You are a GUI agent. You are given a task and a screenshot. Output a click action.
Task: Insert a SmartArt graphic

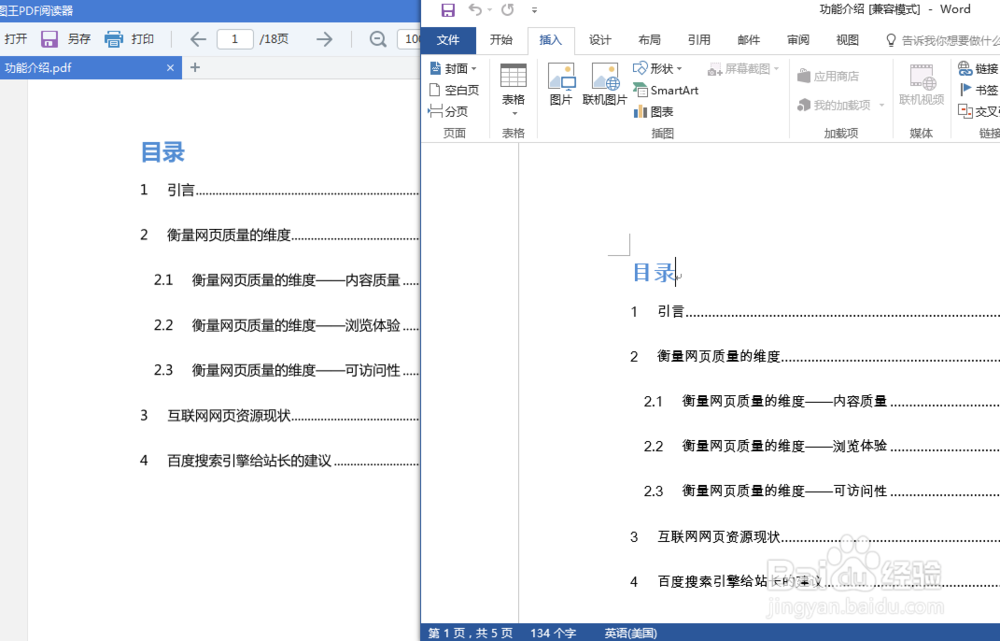(x=667, y=90)
